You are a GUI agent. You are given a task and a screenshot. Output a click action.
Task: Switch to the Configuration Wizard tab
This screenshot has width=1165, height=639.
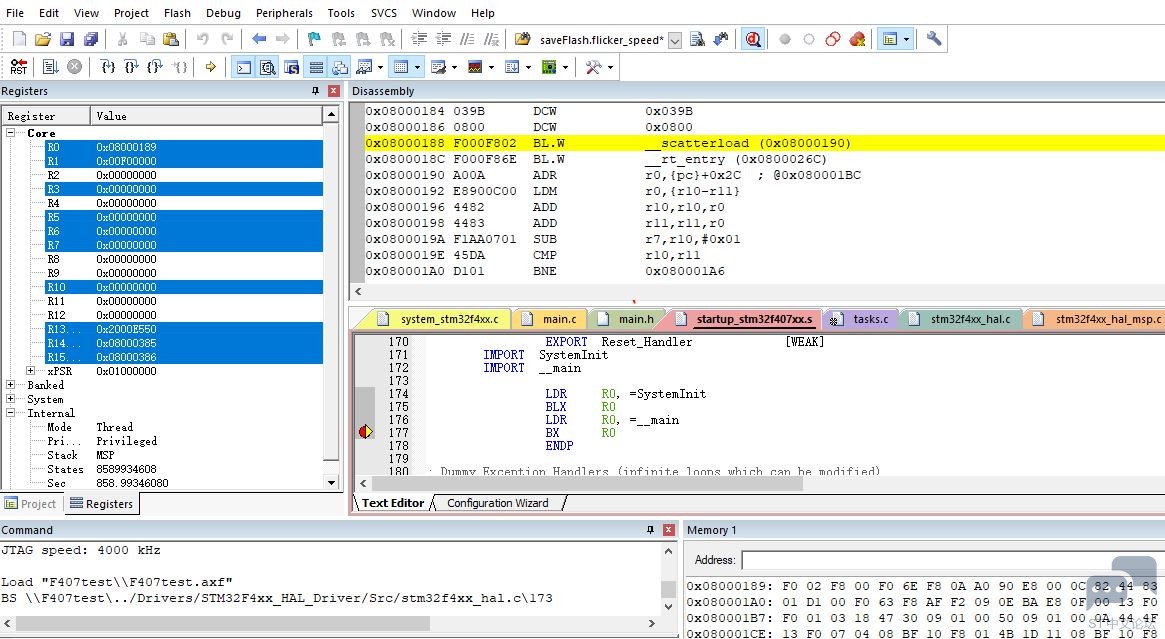tap(498, 503)
